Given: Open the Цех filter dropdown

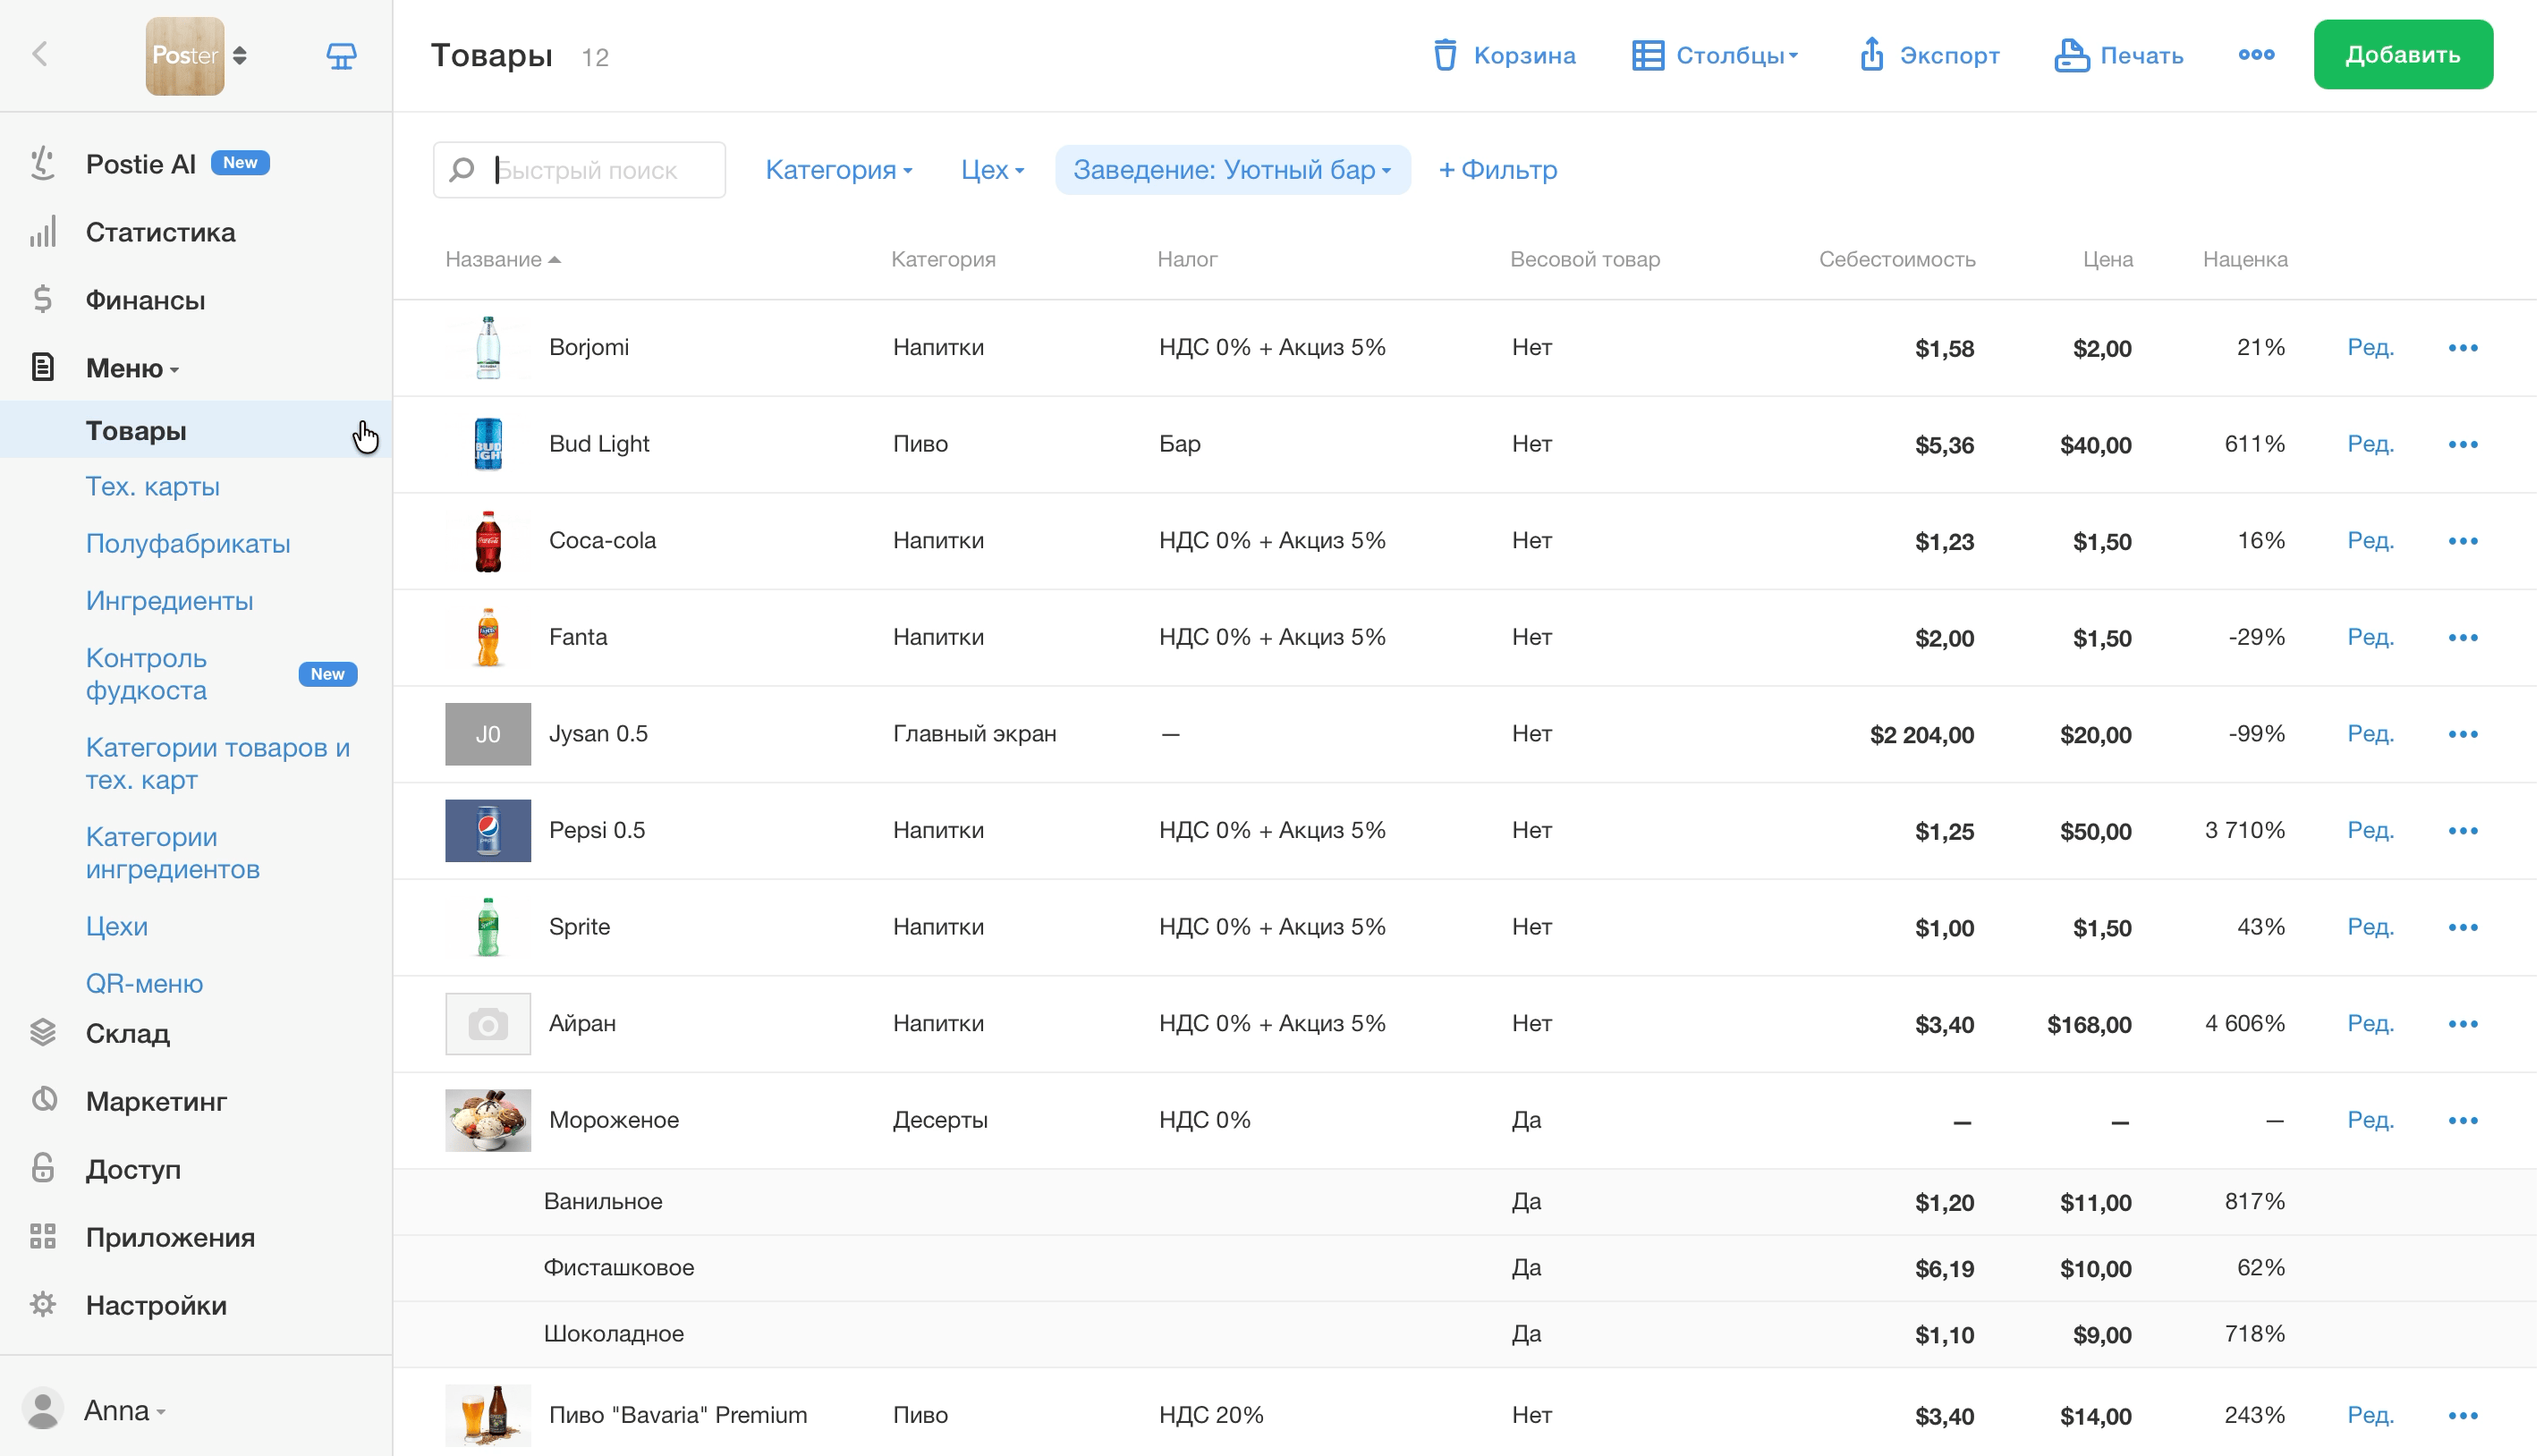Looking at the screenshot, I should [x=995, y=170].
